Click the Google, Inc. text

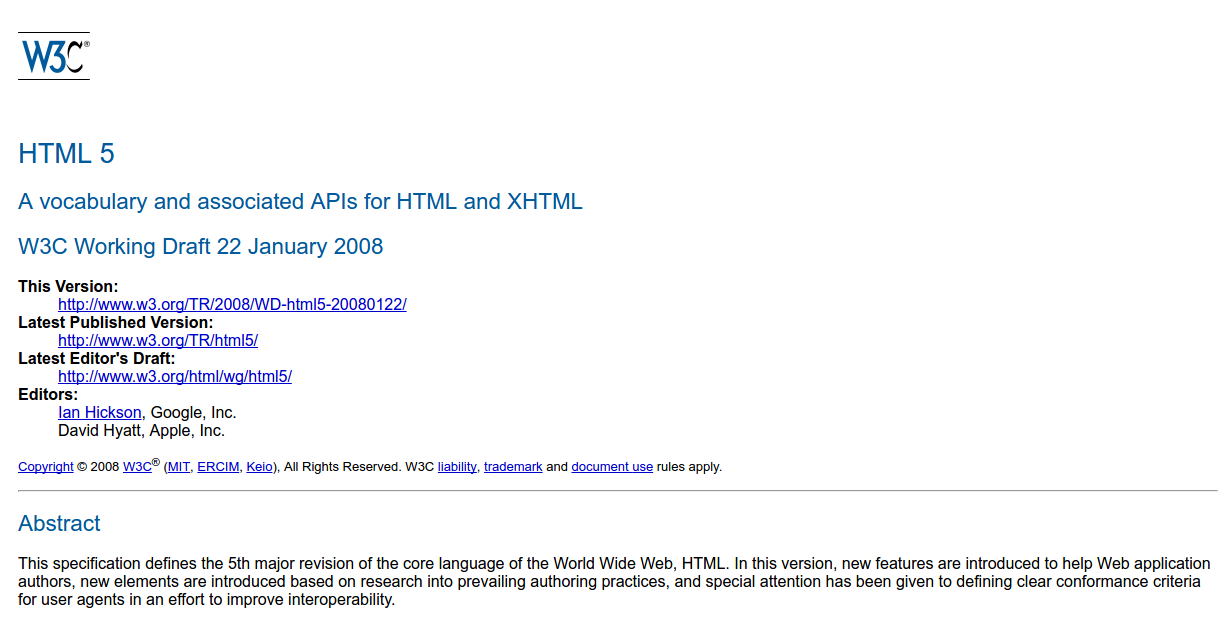point(194,412)
